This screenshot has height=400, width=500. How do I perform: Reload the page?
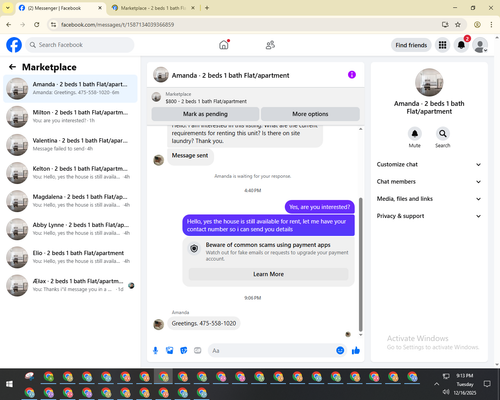click(37, 25)
